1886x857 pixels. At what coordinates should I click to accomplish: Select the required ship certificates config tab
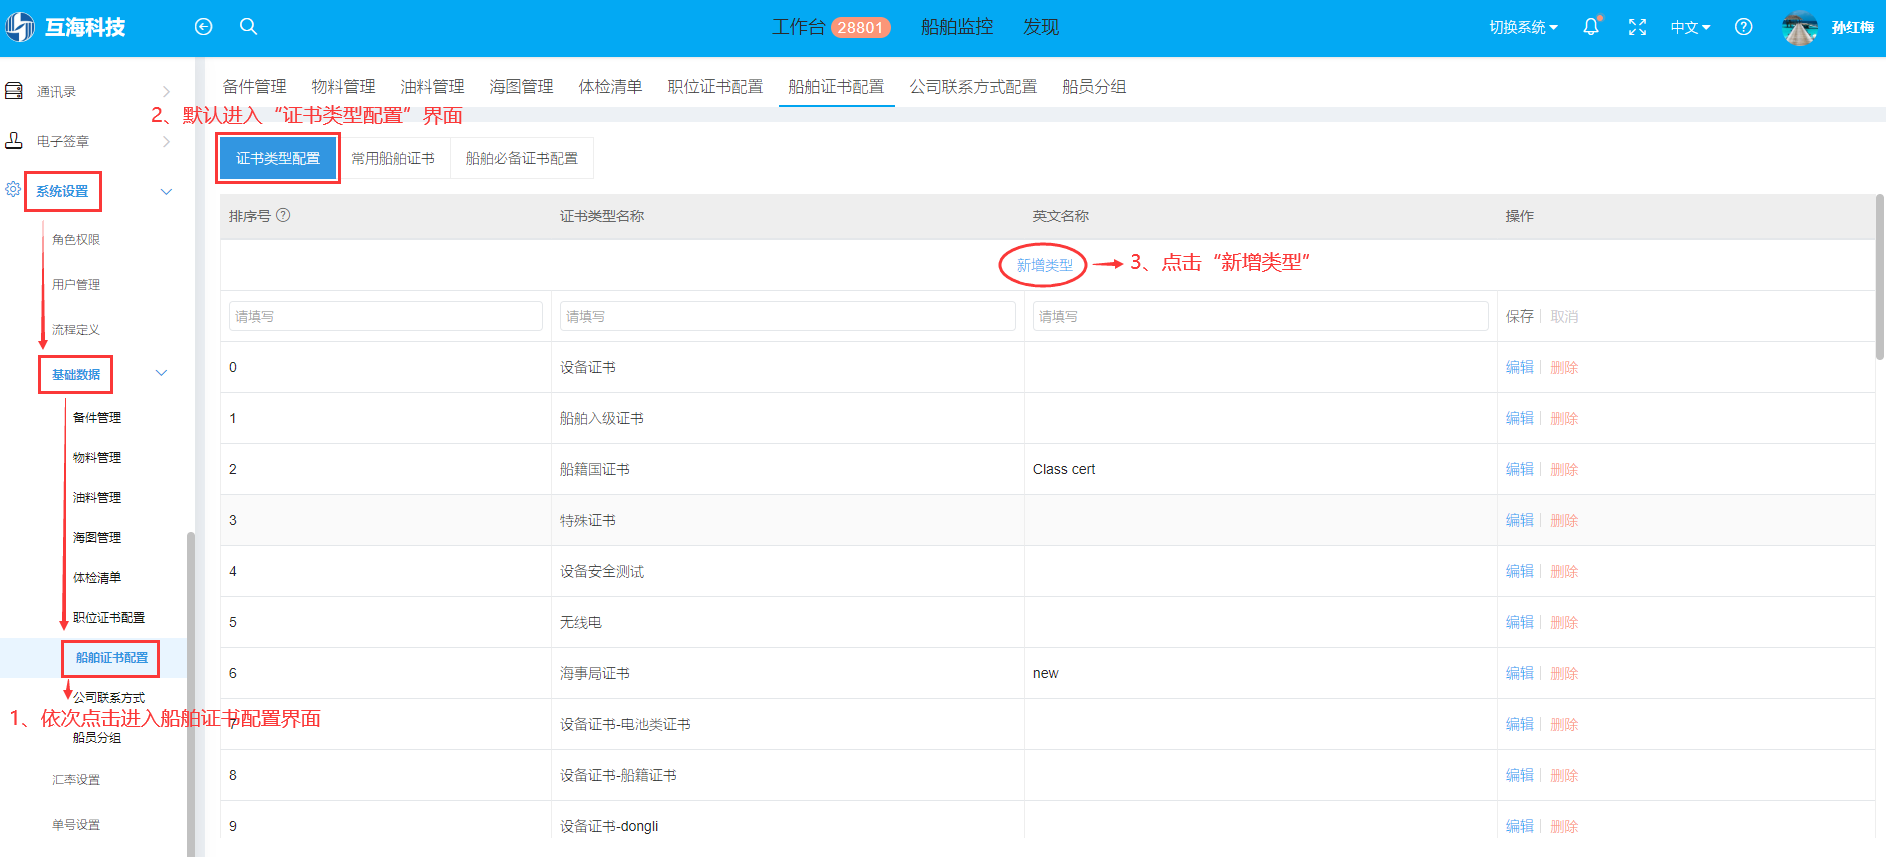pos(522,158)
